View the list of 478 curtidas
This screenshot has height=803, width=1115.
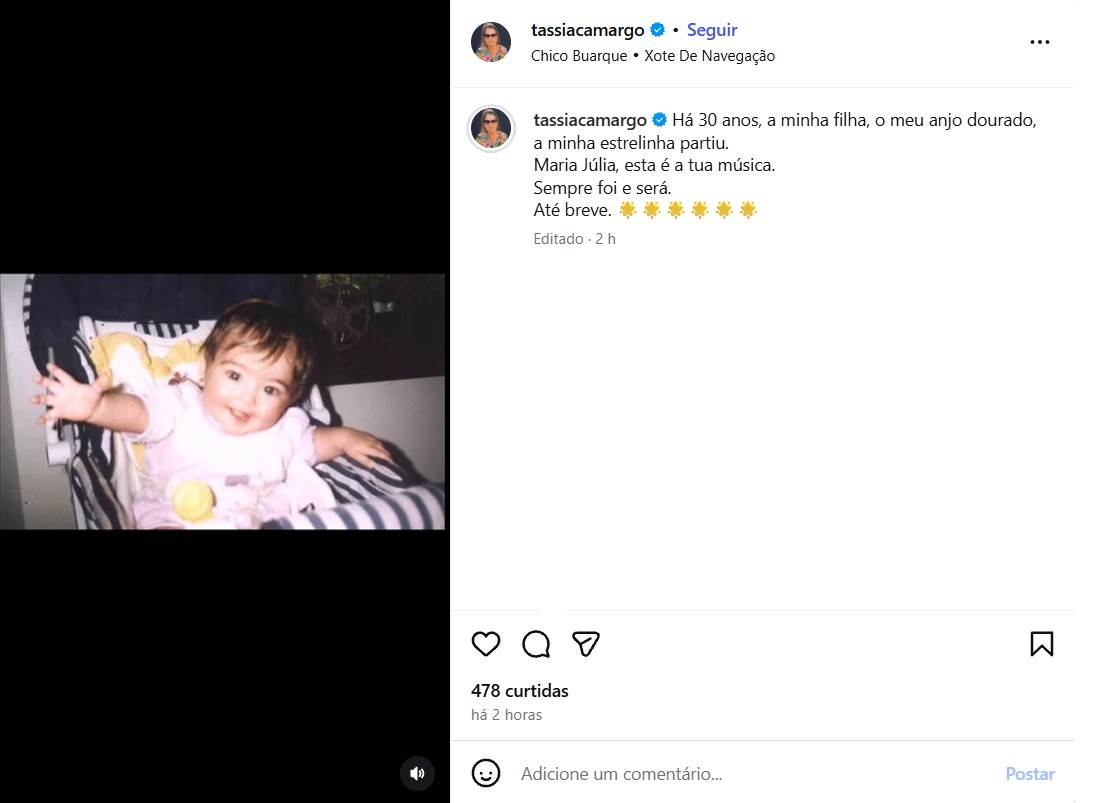coord(520,691)
